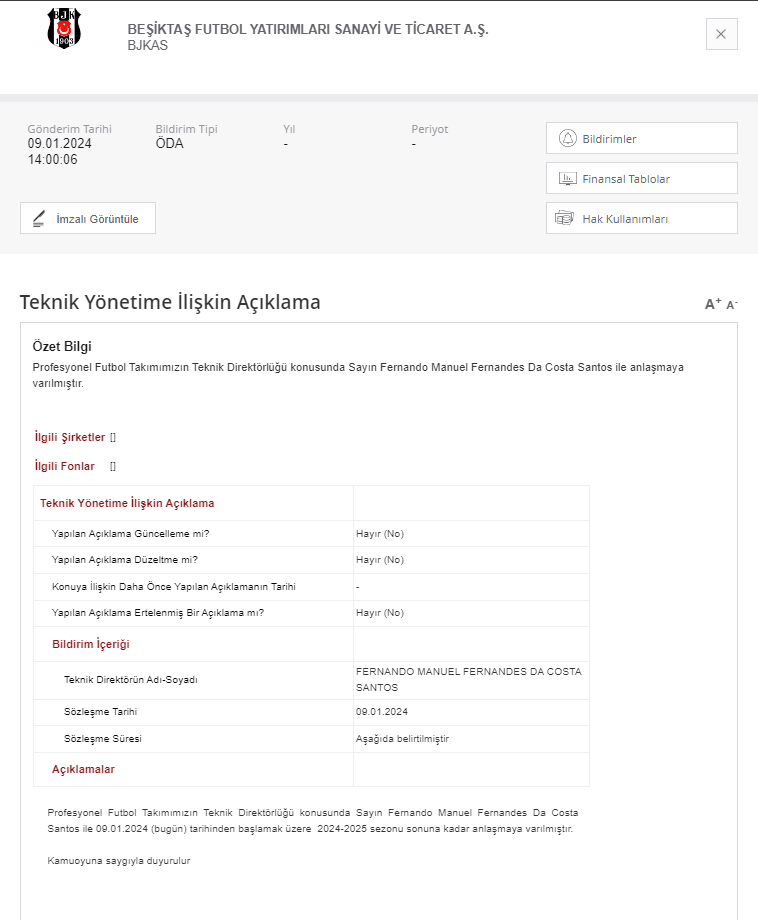The height and width of the screenshot is (920, 758).
Task: Click contract date value 09.01.2024 in table
Action: pyautogui.click(x=382, y=712)
